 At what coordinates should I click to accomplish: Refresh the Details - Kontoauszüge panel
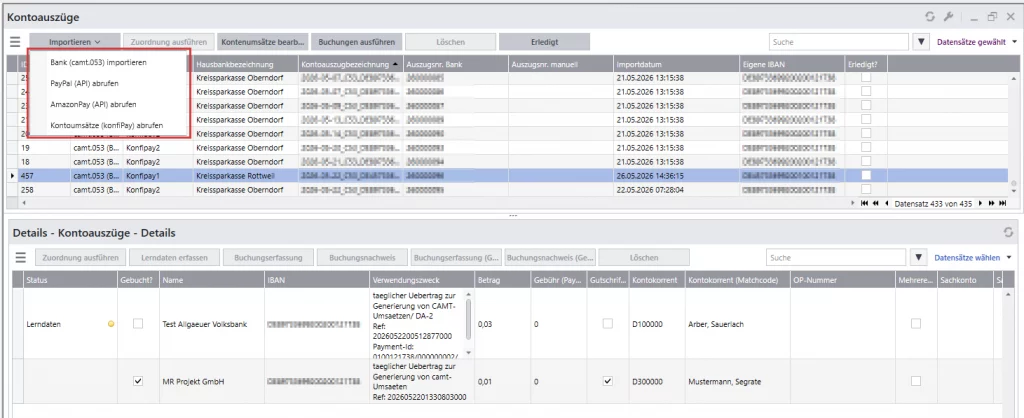pos(1008,232)
